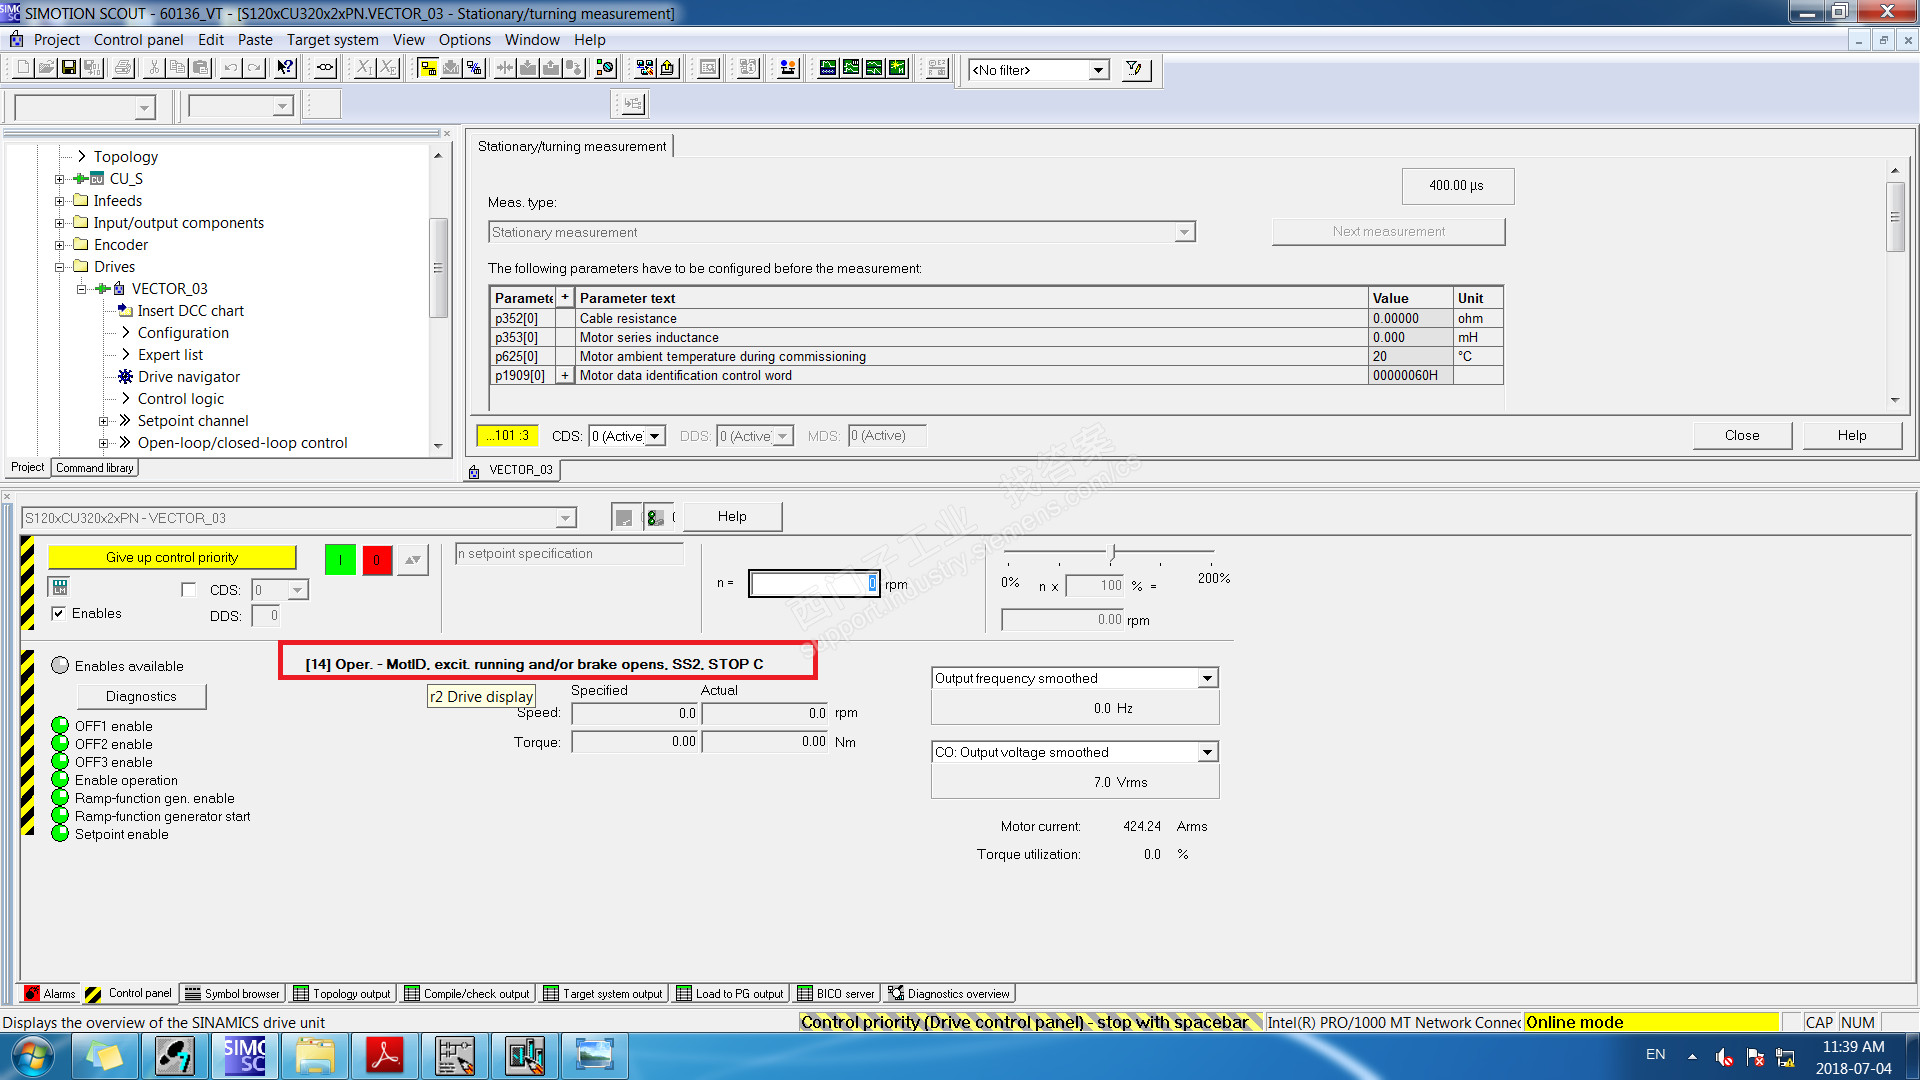This screenshot has width=1920, height=1080.
Task: Click the filter edit icon beside No filter
Action: (x=1134, y=69)
